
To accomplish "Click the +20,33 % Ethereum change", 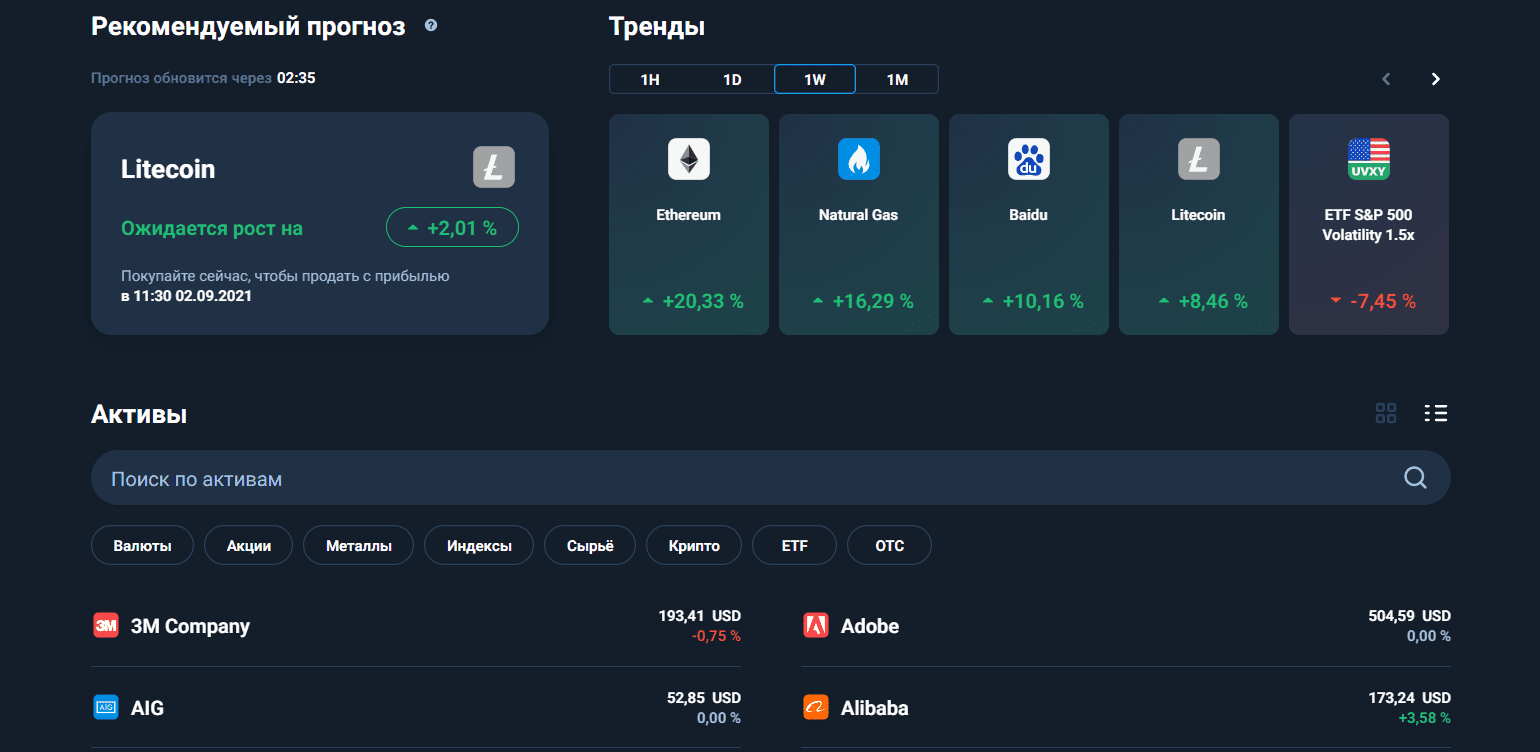I will click(693, 301).
